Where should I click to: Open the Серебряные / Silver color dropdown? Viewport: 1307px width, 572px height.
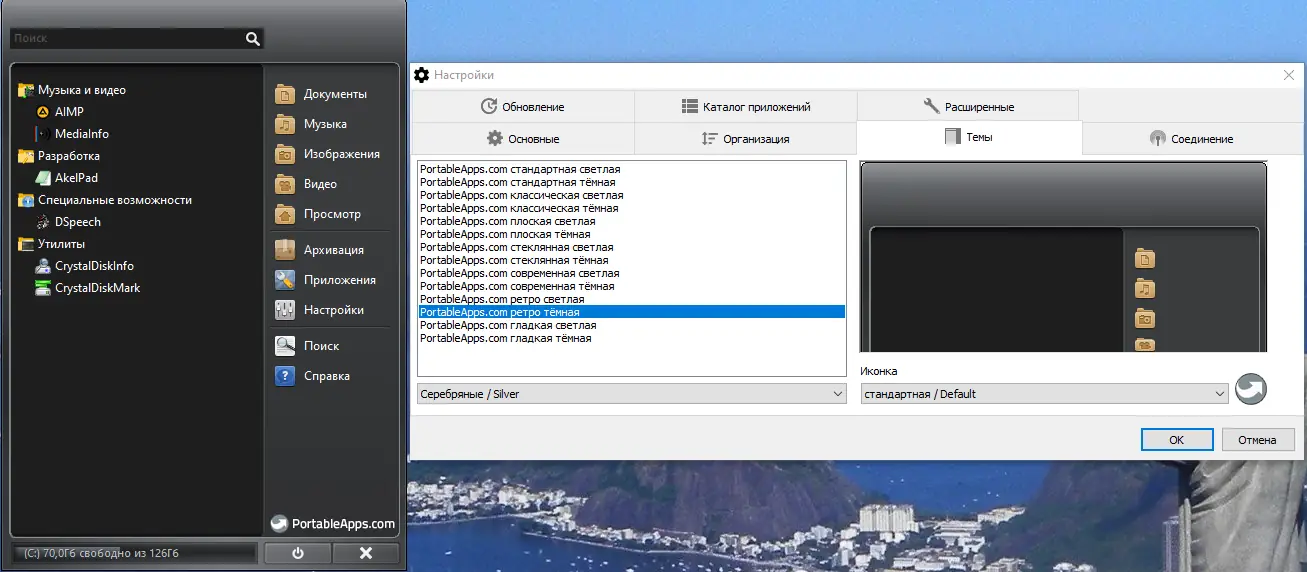point(632,394)
